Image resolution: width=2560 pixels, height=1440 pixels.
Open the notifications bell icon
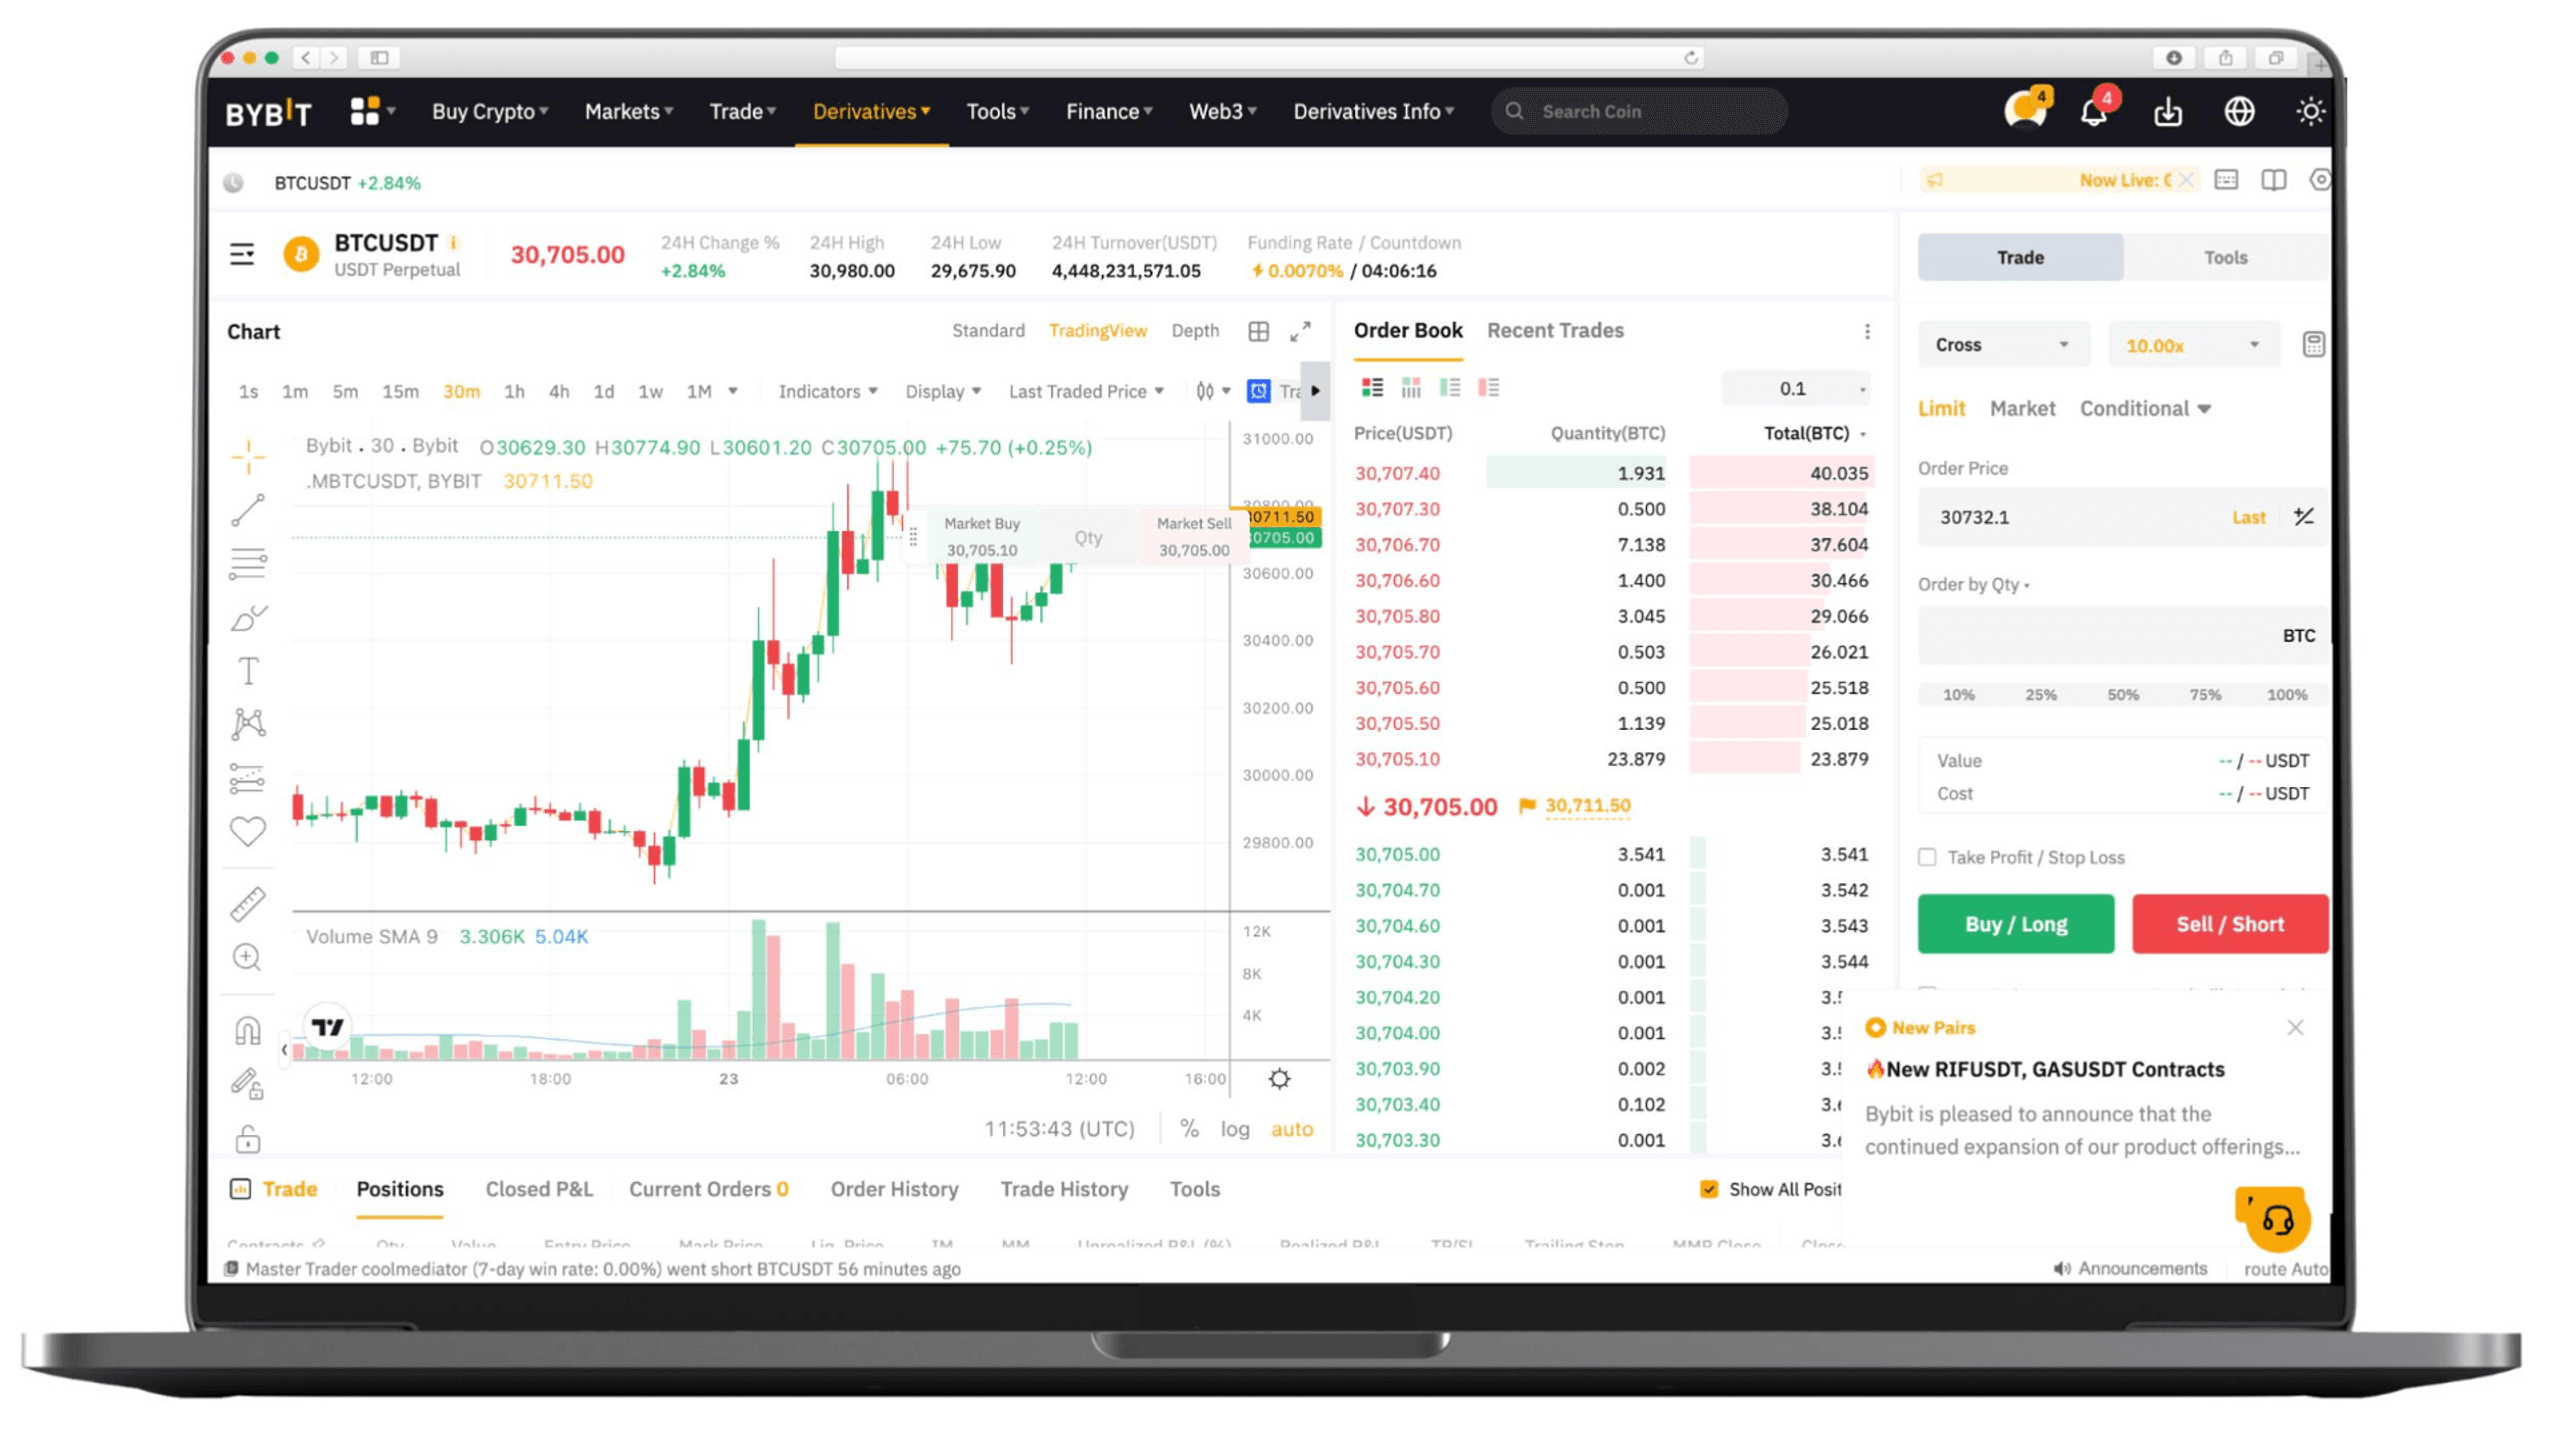click(x=2094, y=110)
